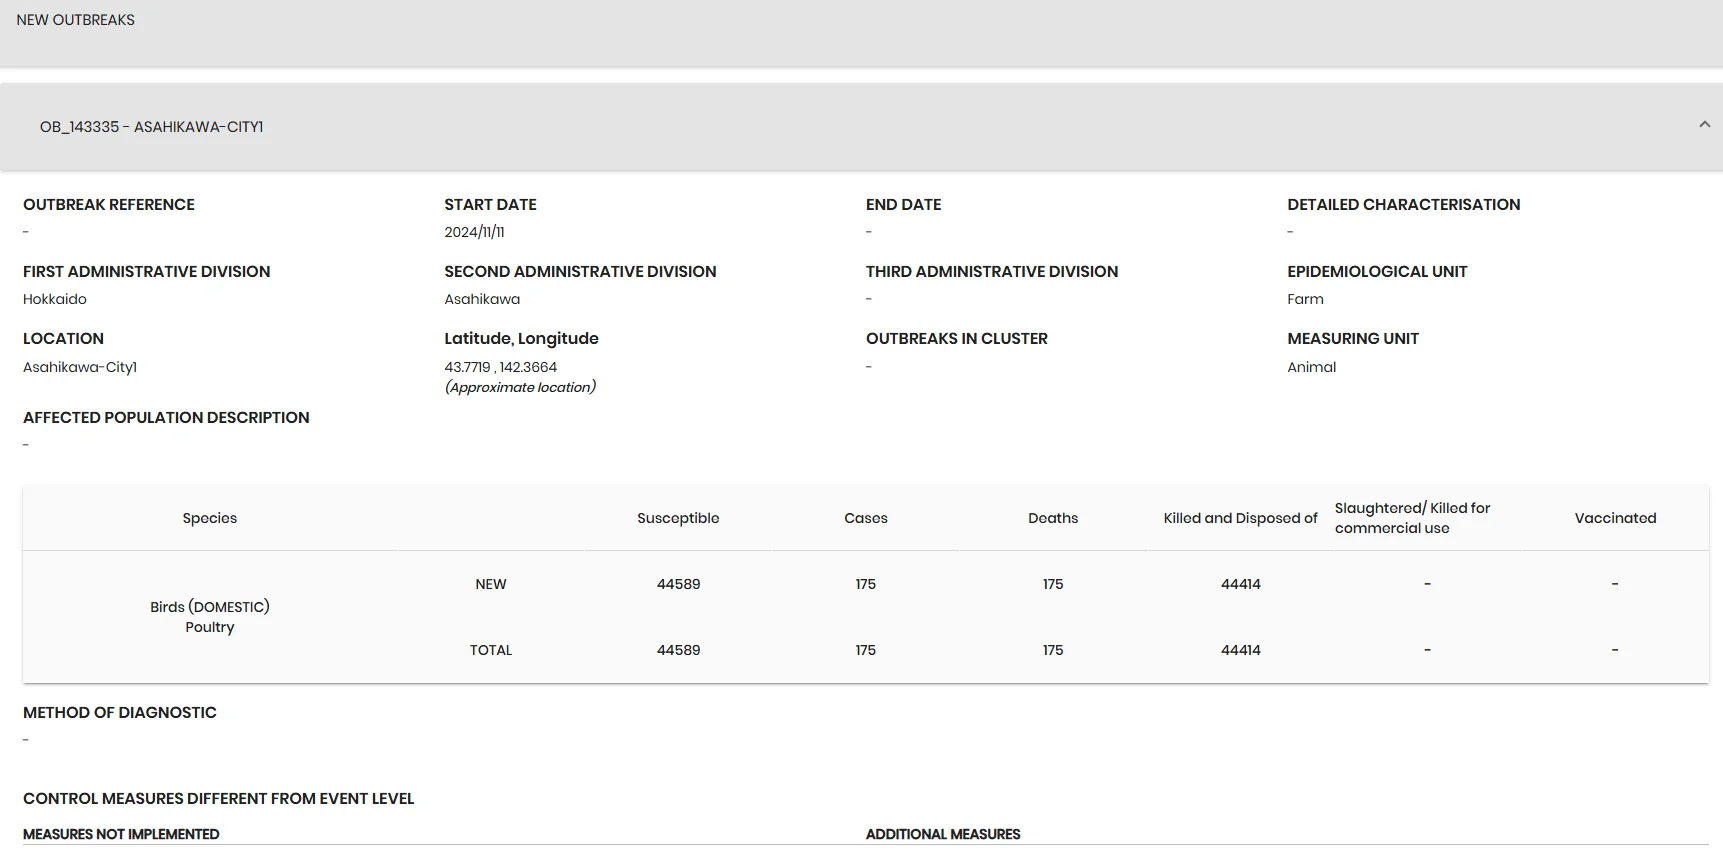Screen dimensions: 1723x864
Task: Click the NEW row susceptible value 44589
Action: click(678, 584)
